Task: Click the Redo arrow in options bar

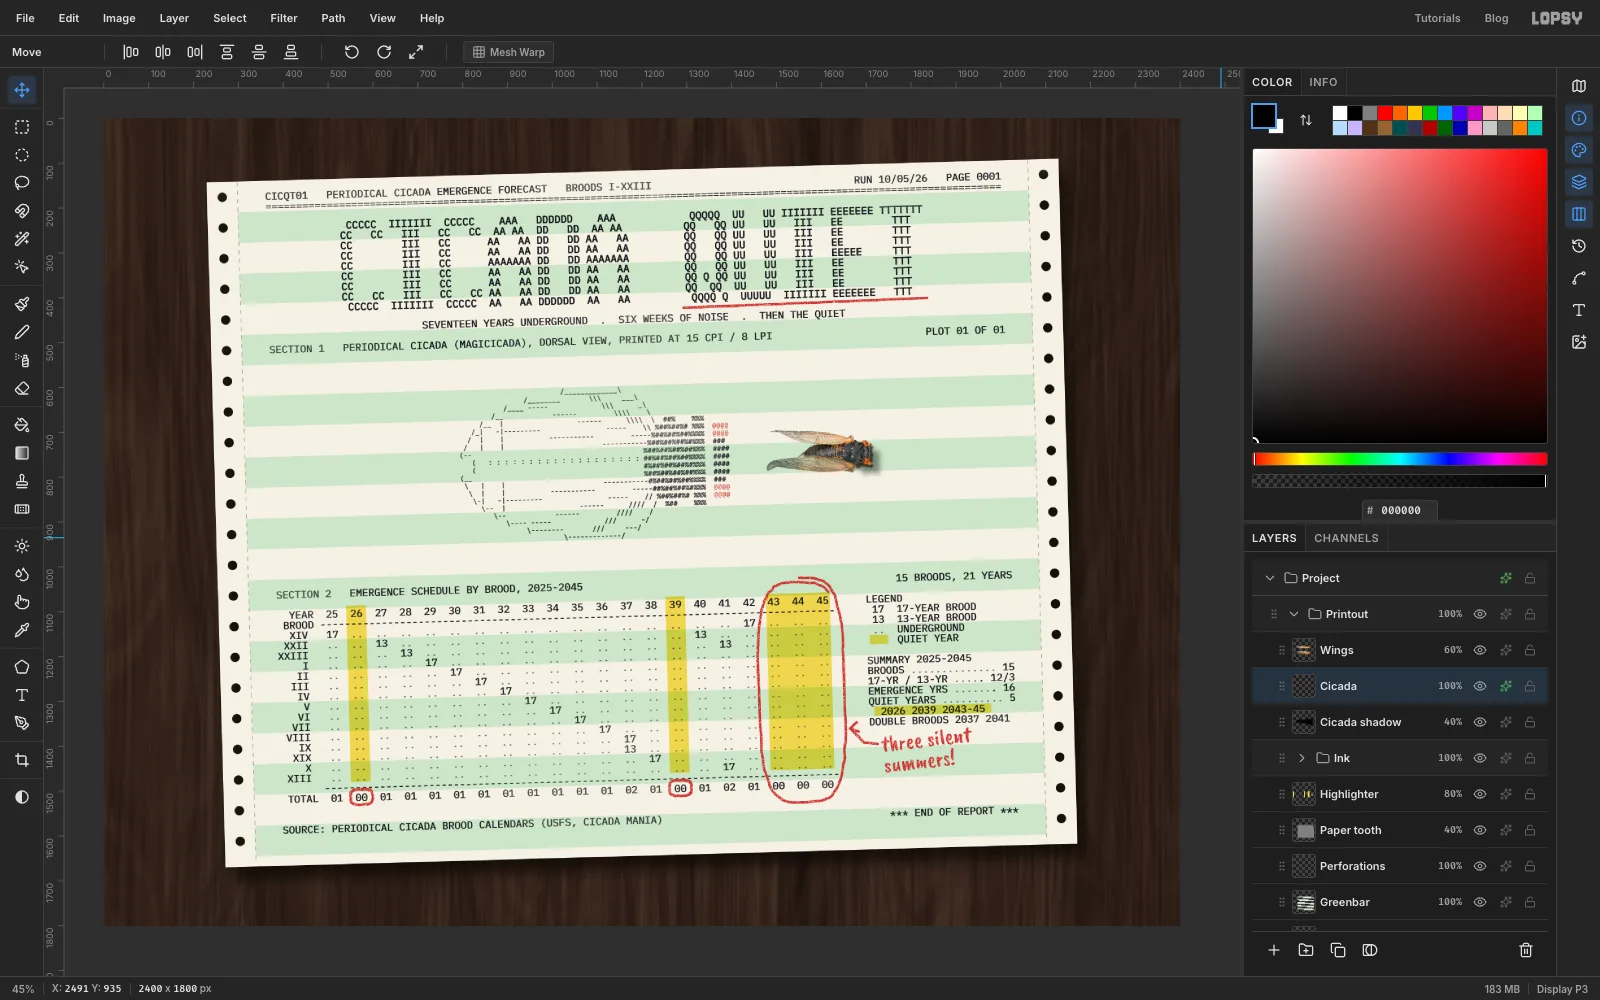Action: pos(384,52)
